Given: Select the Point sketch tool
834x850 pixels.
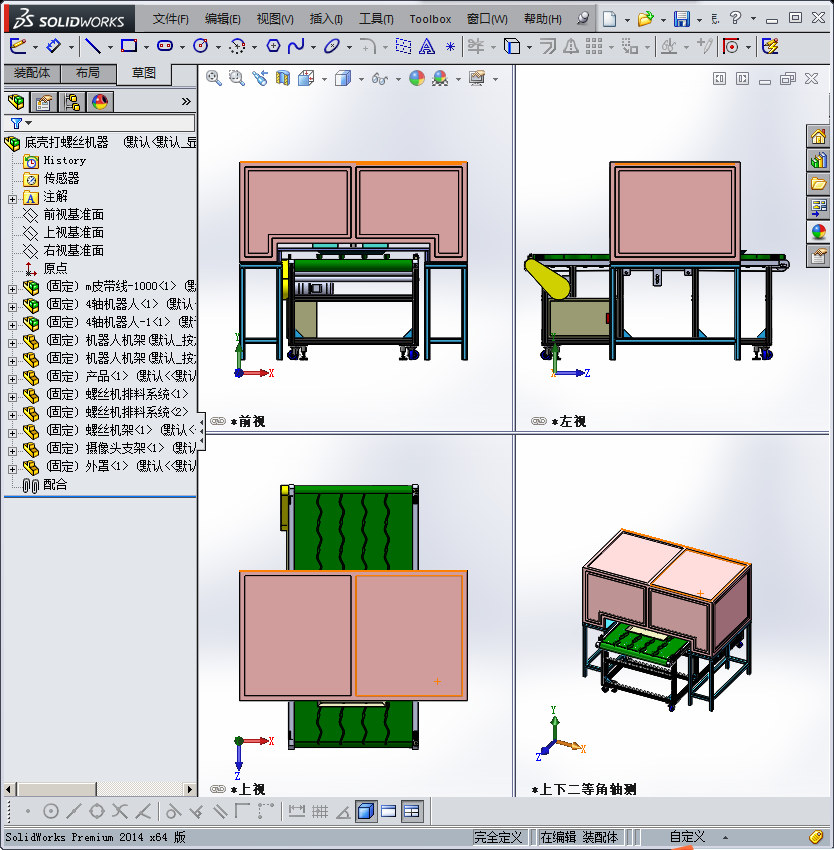Looking at the screenshot, I should coord(450,47).
